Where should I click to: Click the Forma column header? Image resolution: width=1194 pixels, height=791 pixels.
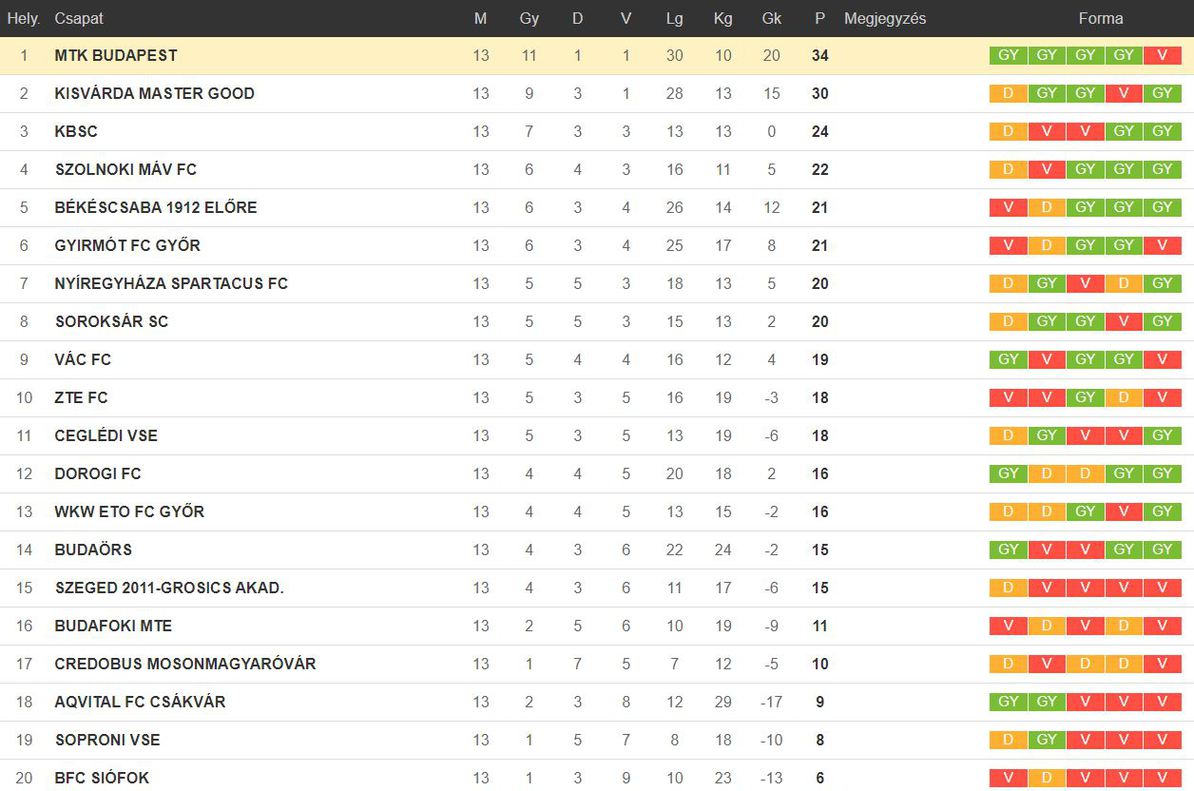[x=1100, y=18]
